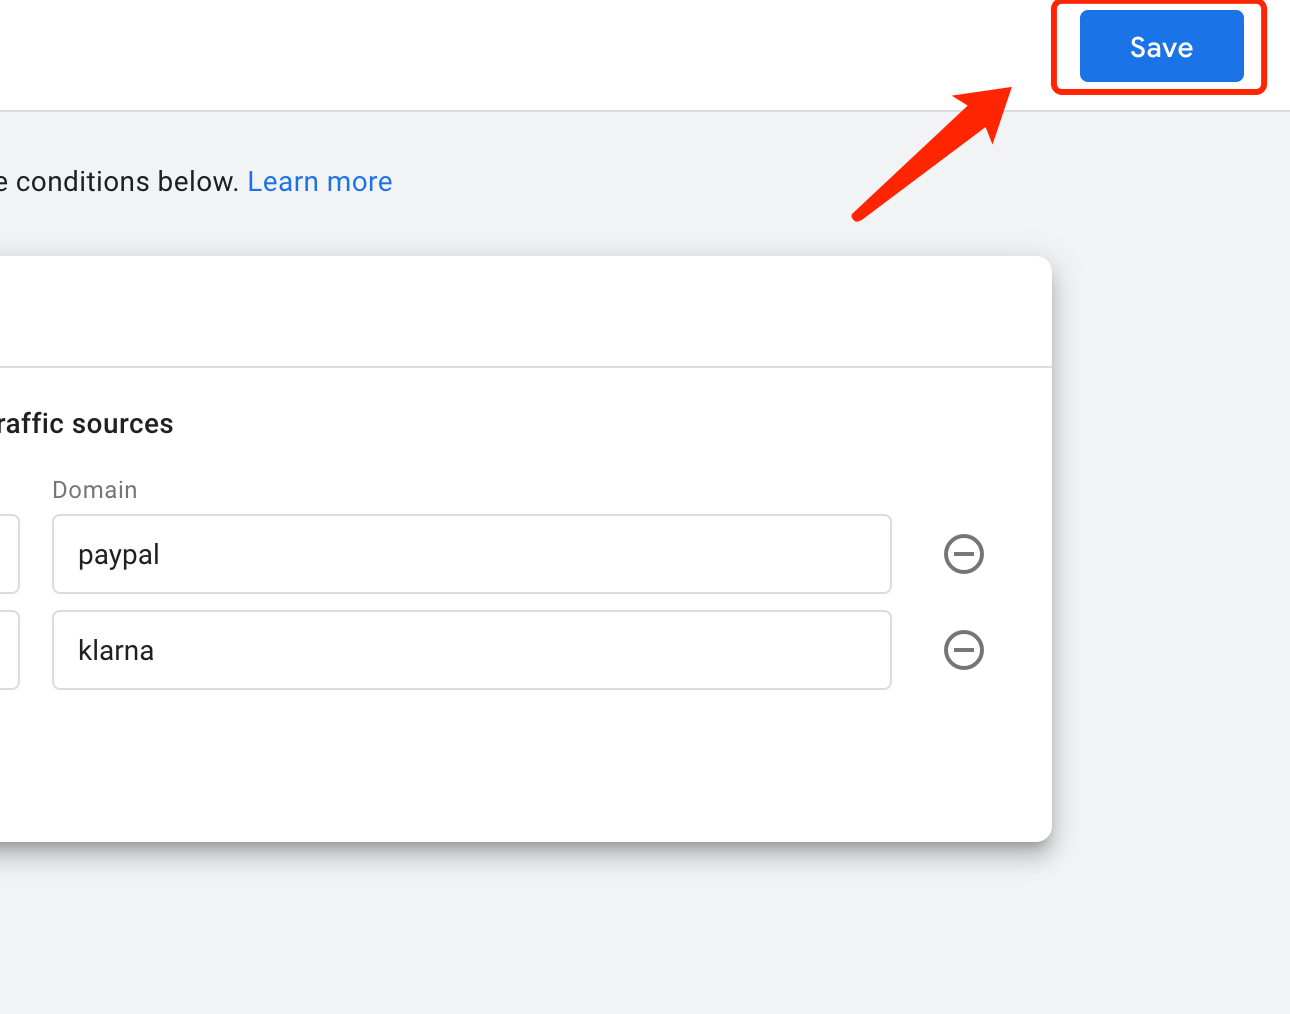Save the unwanted referrals configuration
The width and height of the screenshot is (1290, 1014).
pyautogui.click(x=1161, y=47)
